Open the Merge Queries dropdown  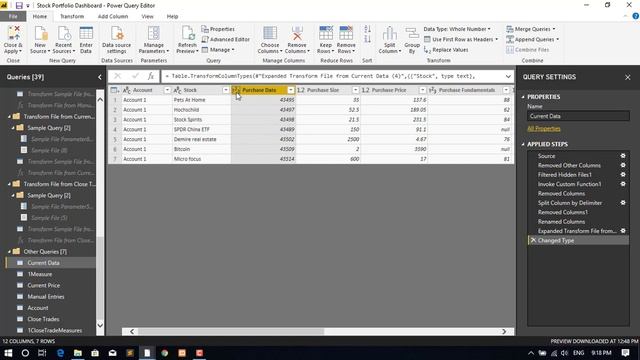(x=531, y=29)
